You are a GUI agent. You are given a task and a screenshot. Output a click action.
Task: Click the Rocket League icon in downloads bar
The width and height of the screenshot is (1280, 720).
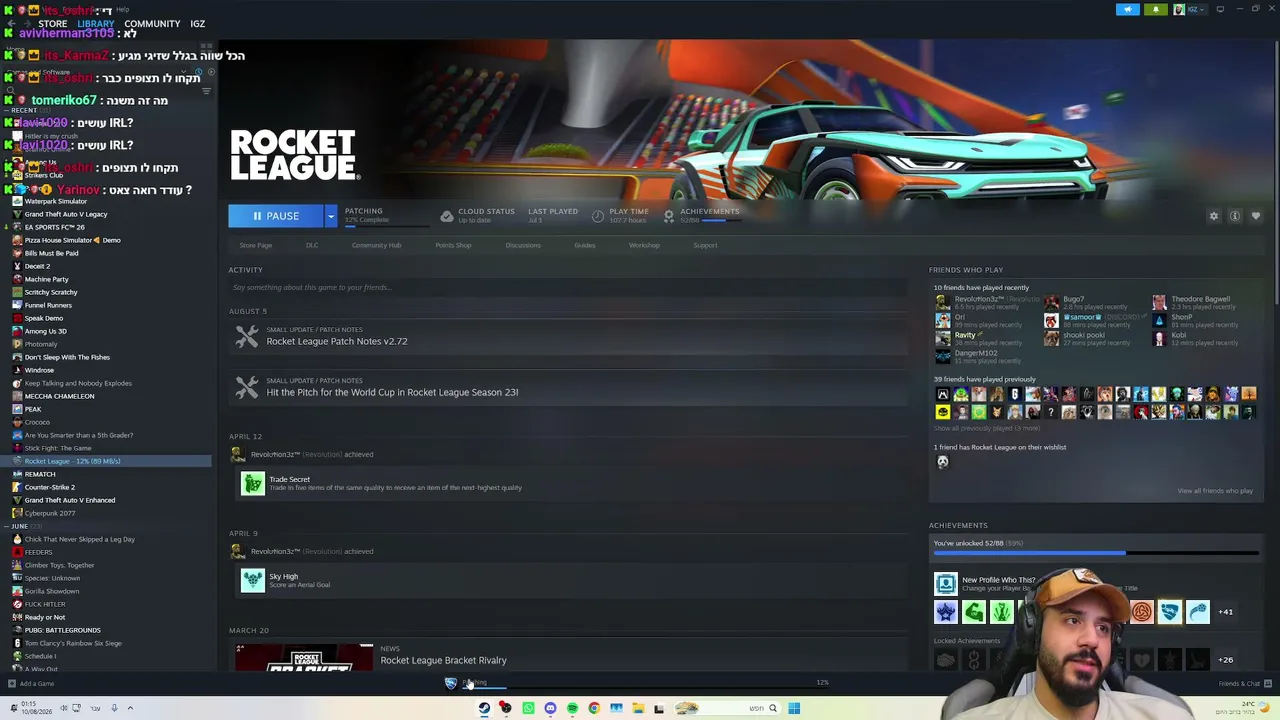click(451, 683)
